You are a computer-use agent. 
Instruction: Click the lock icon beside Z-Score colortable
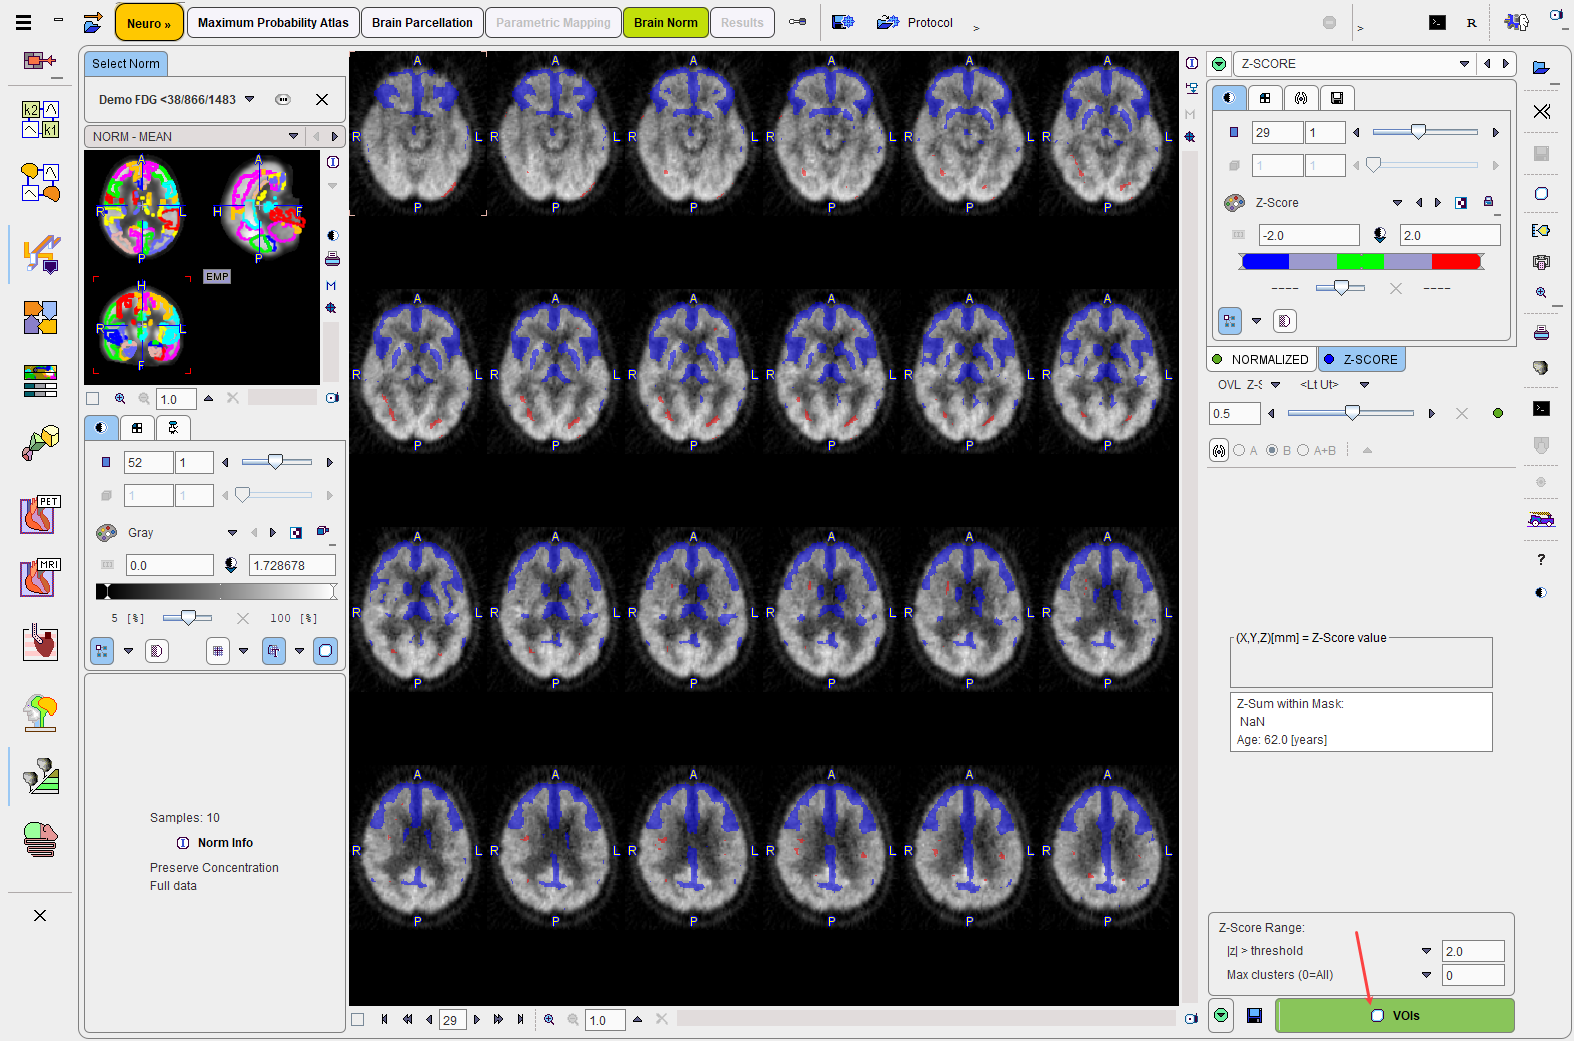[1488, 202]
